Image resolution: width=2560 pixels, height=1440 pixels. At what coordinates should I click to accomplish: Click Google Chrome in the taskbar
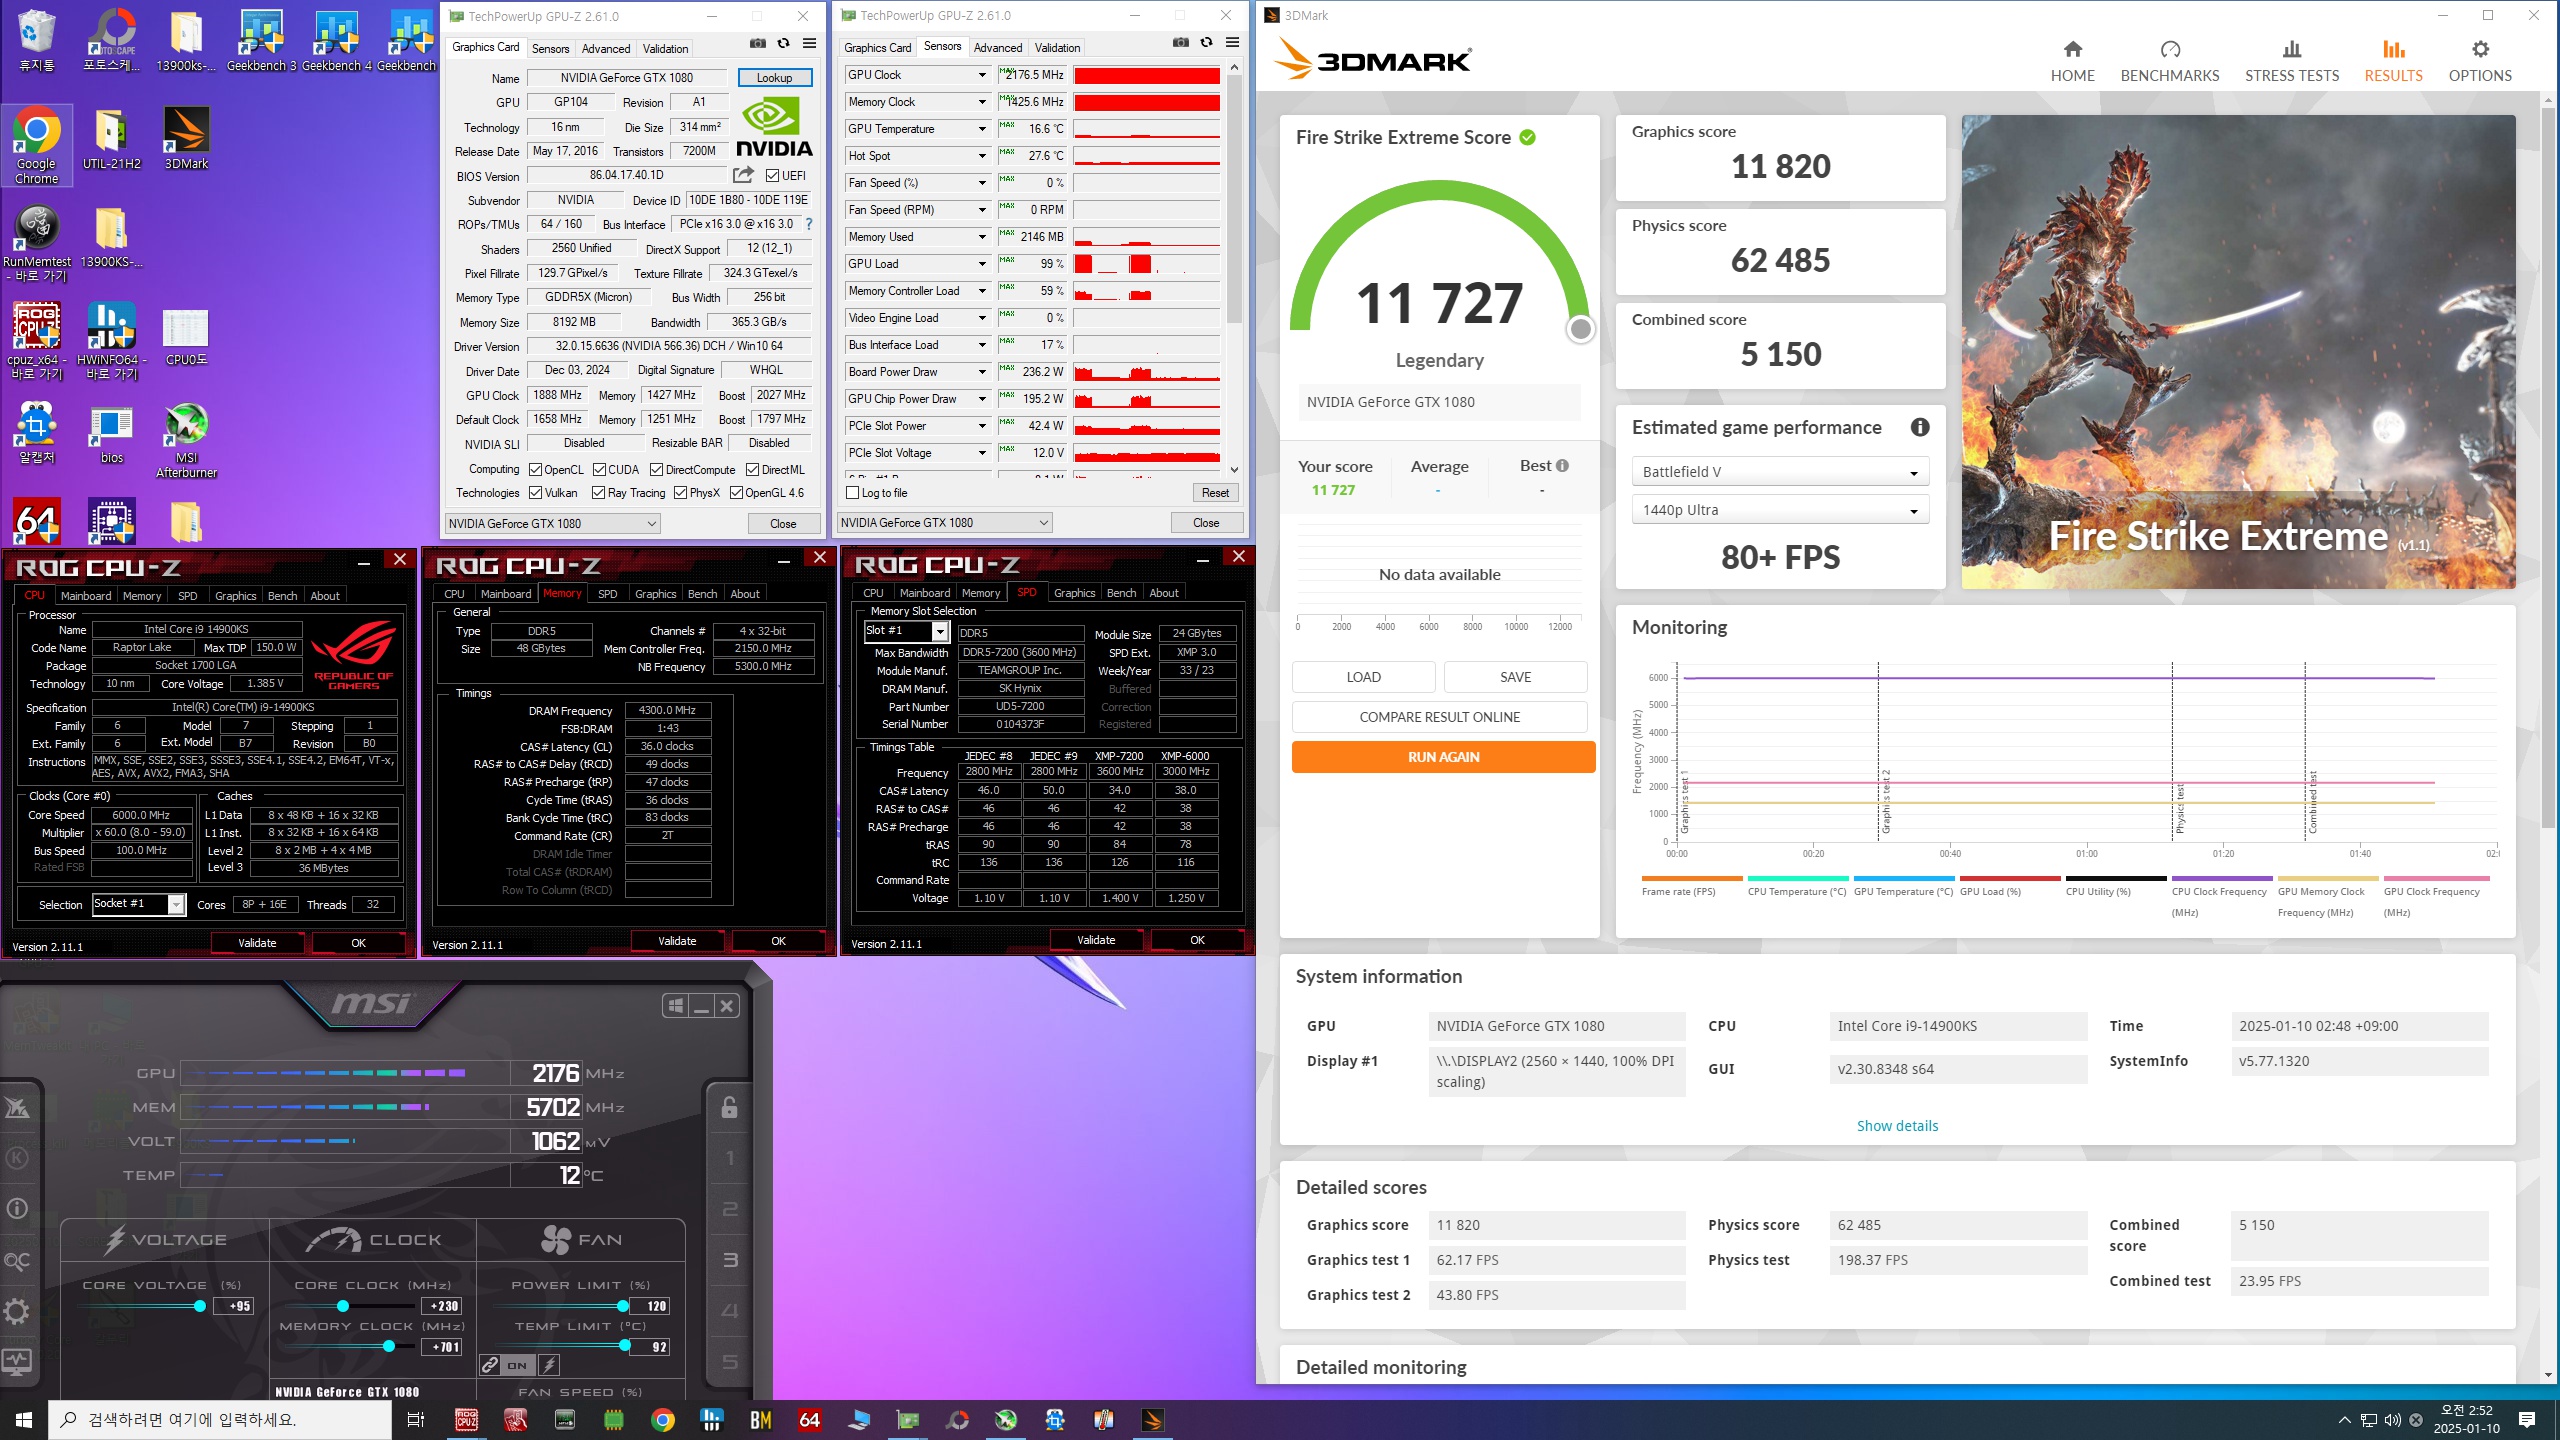(x=662, y=1419)
